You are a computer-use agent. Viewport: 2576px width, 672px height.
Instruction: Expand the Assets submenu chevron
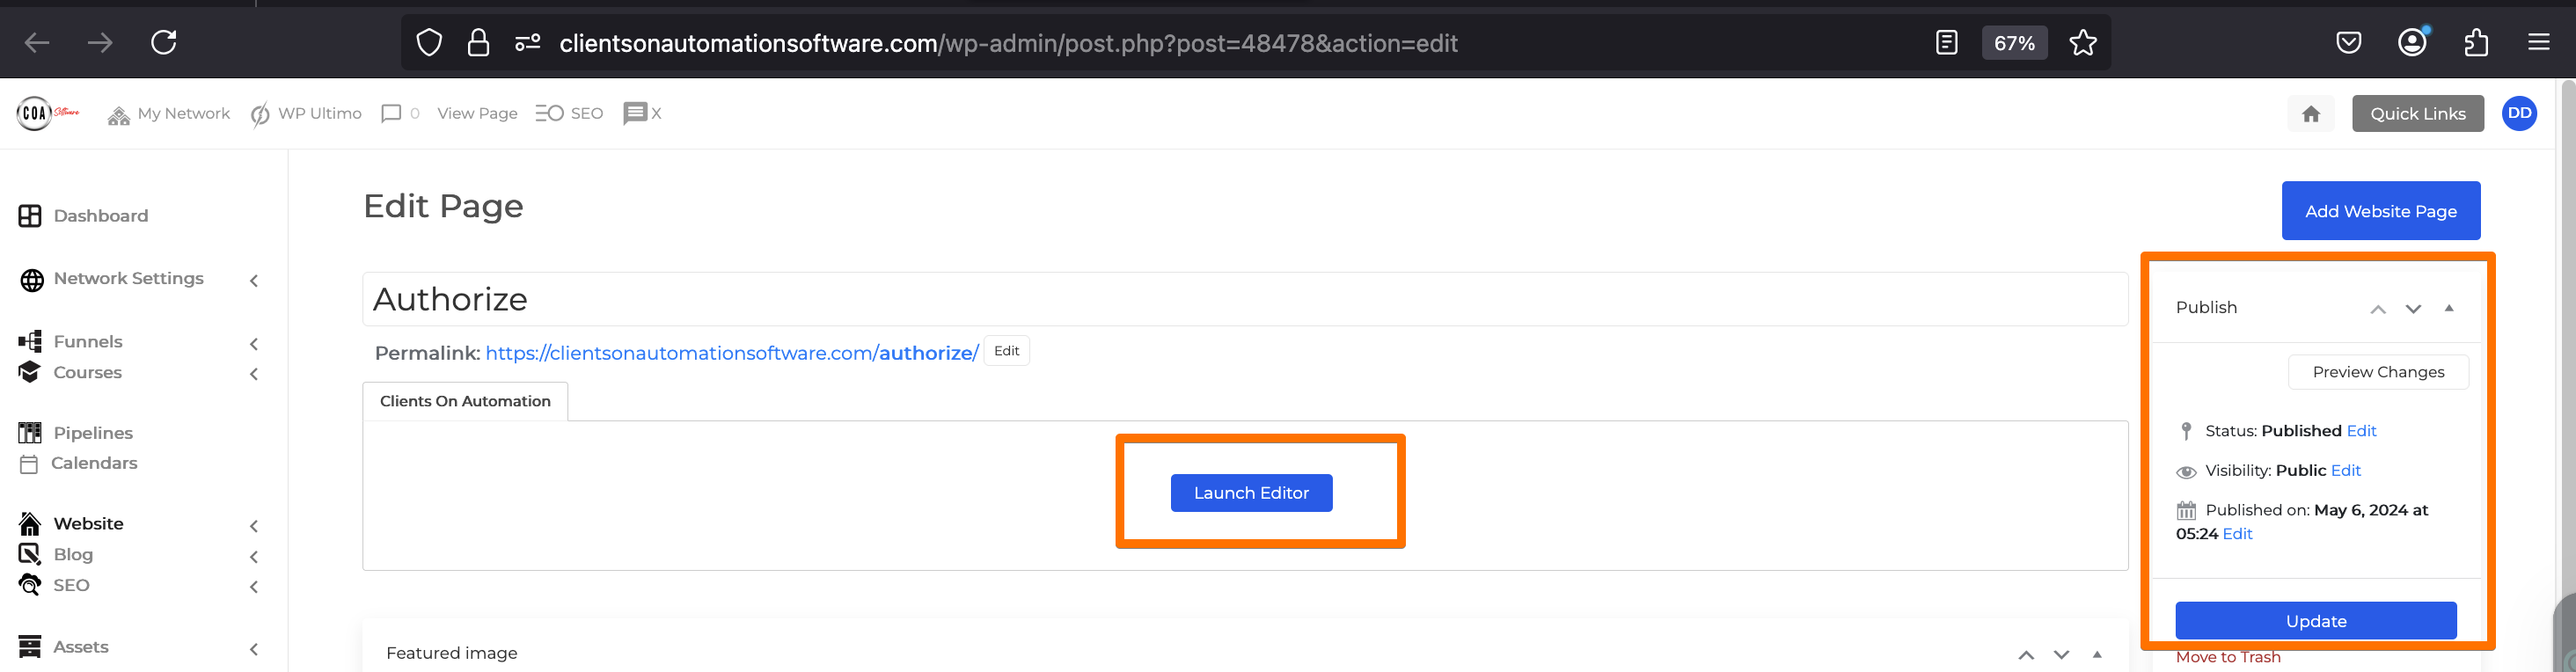[254, 649]
